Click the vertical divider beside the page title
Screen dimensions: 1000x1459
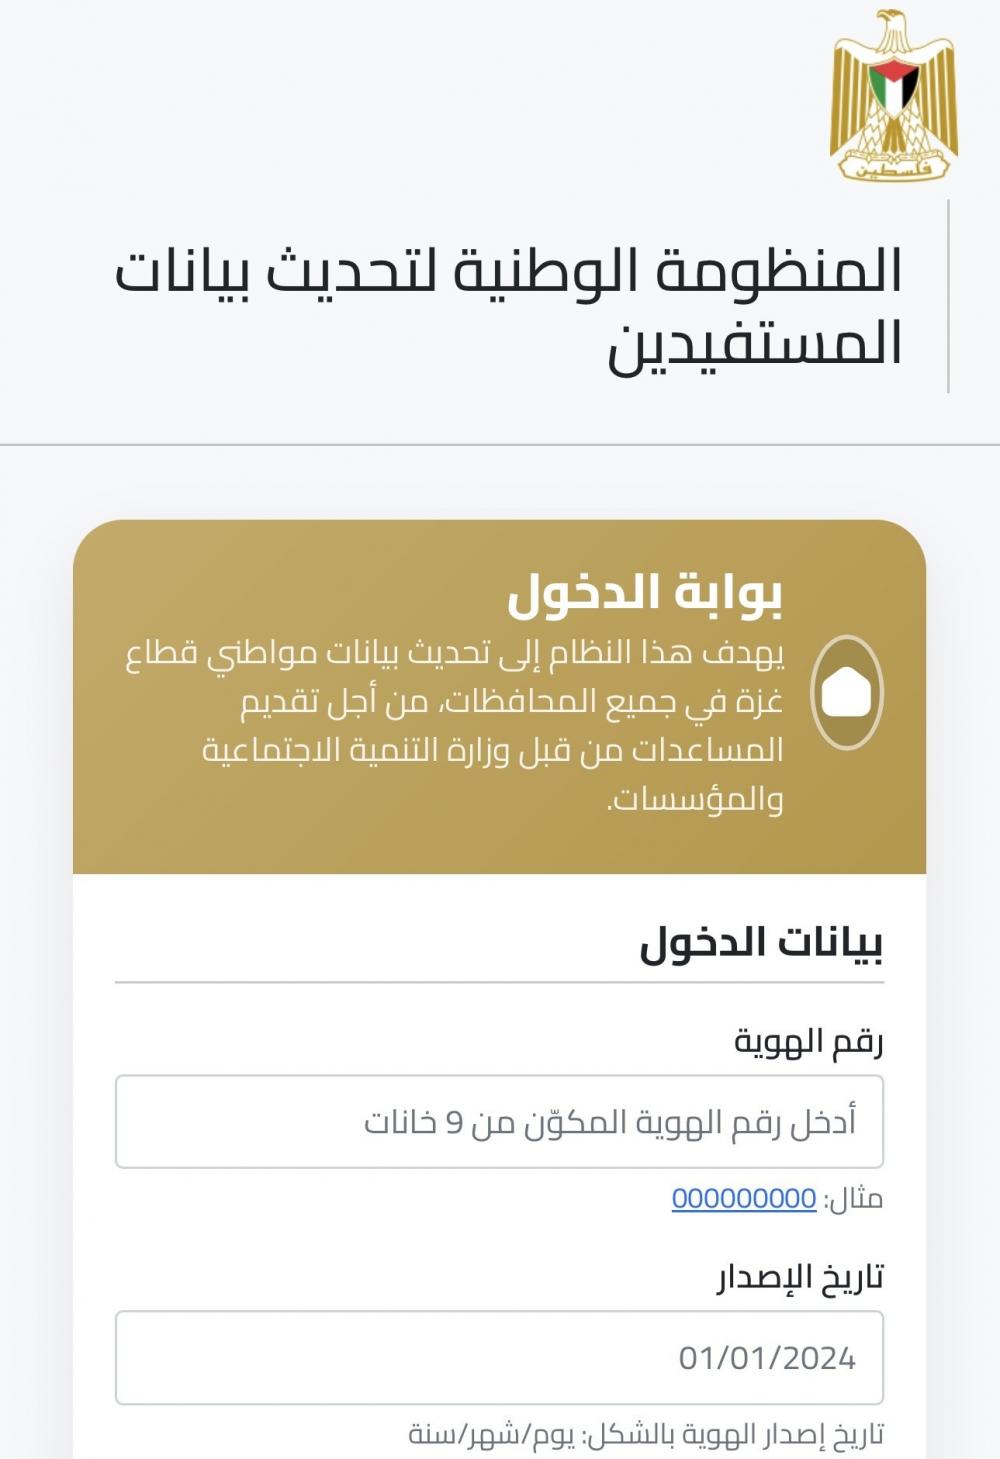947,296
